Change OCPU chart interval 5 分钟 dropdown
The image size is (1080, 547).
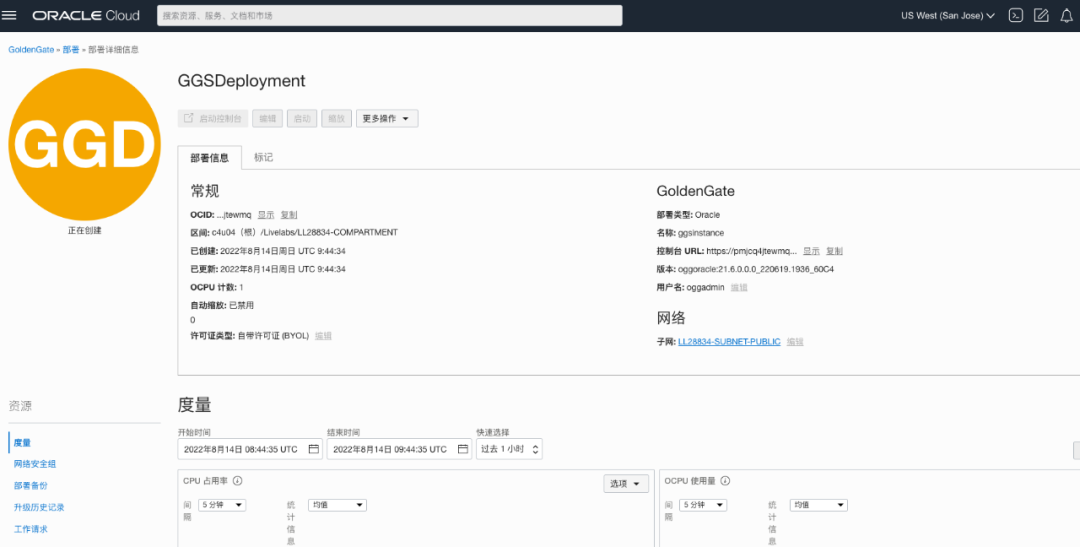(703, 505)
